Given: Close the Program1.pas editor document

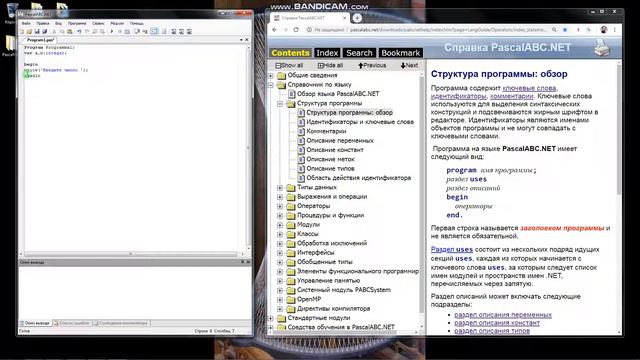Looking at the screenshot, I should (247, 40).
